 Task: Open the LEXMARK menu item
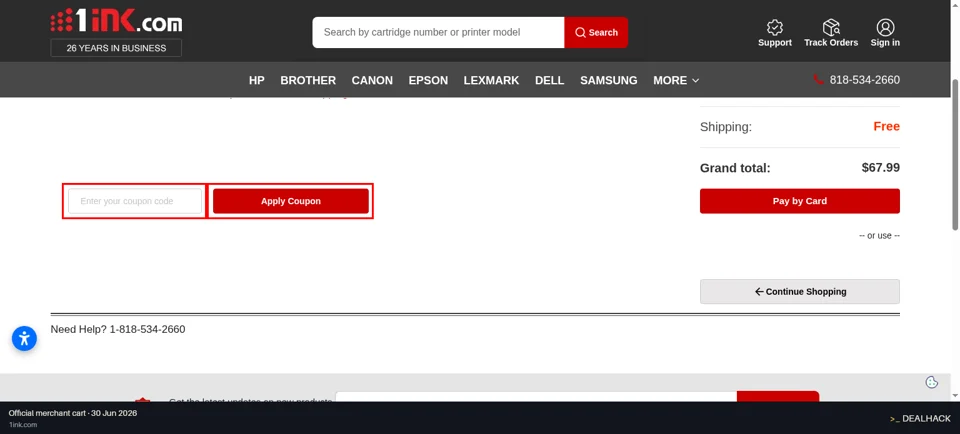pyautogui.click(x=491, y=80)
